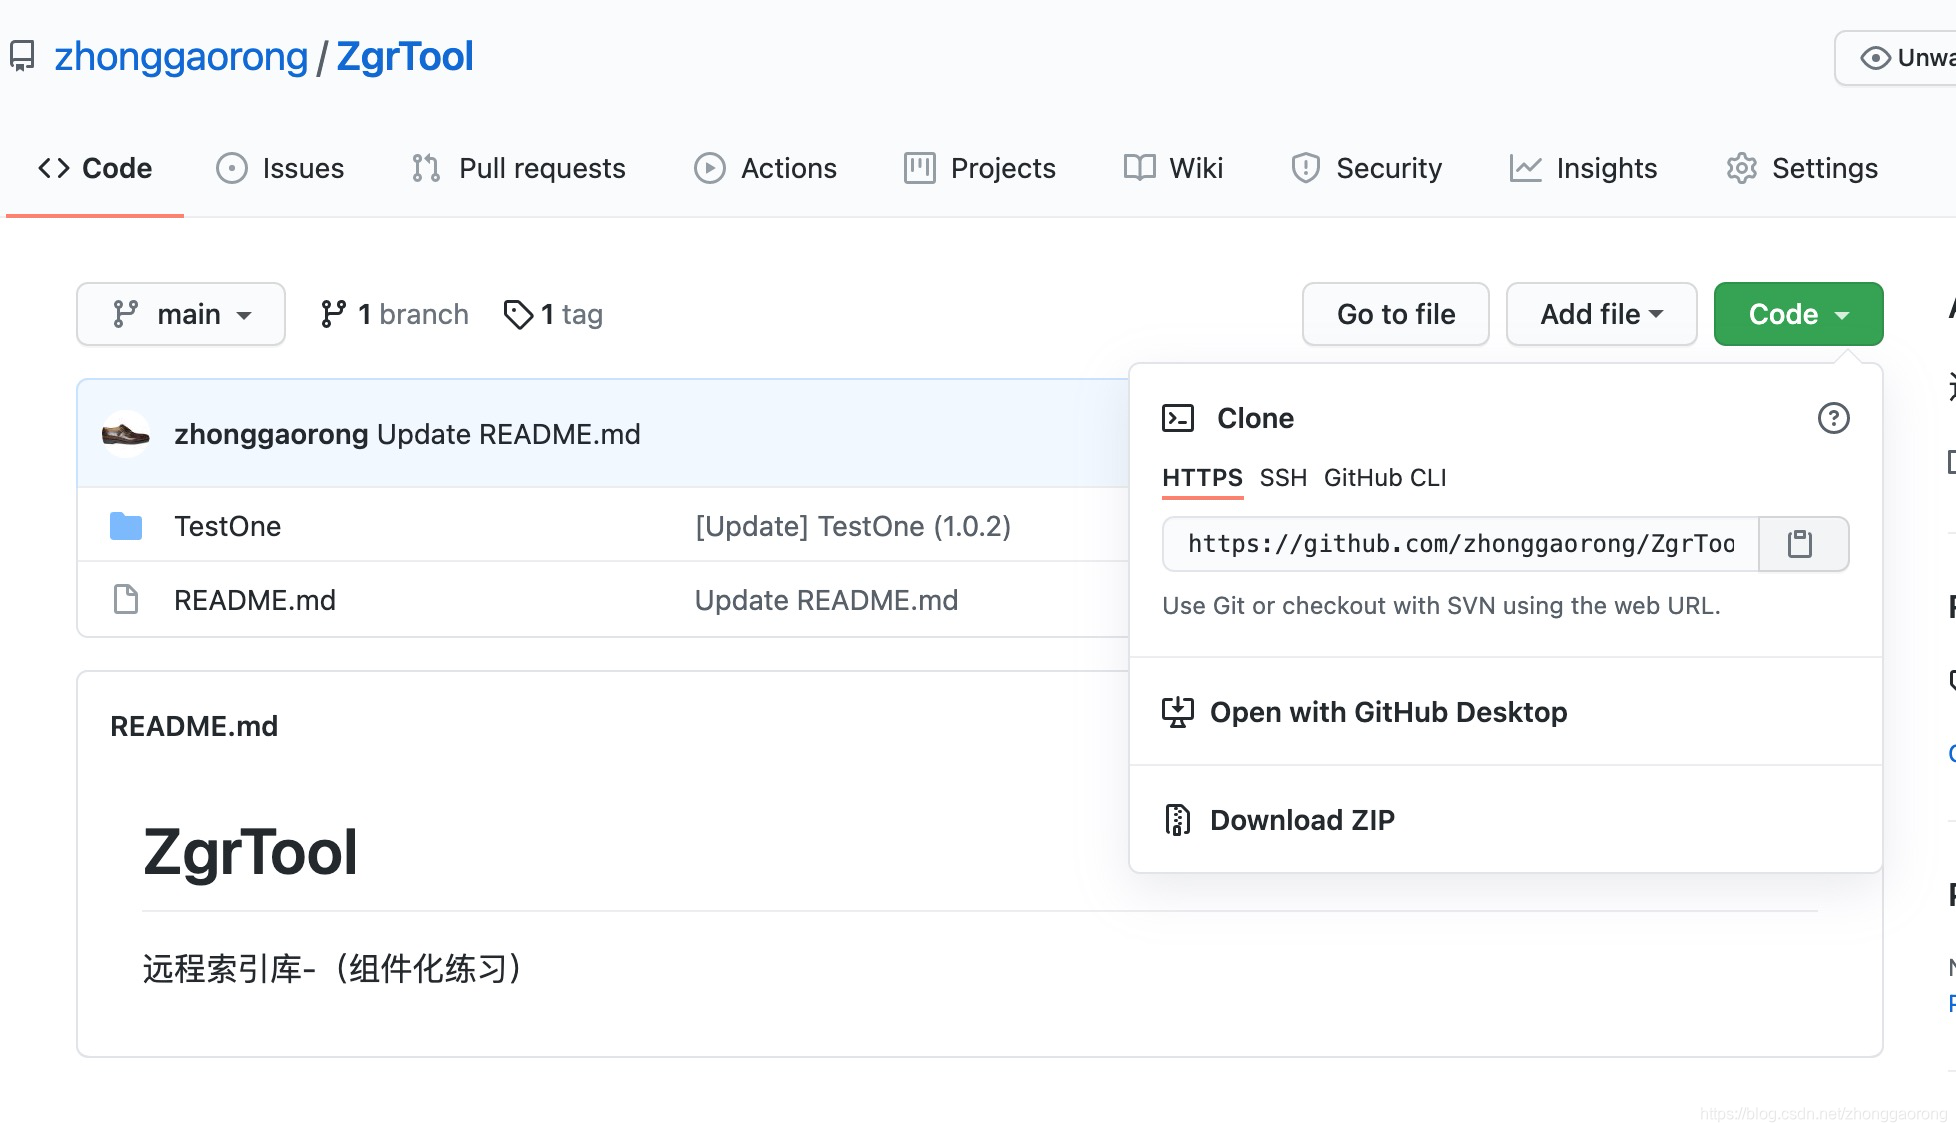
Task: Select the GitHub CLI clone tab
Action: tap(1384, 478)
